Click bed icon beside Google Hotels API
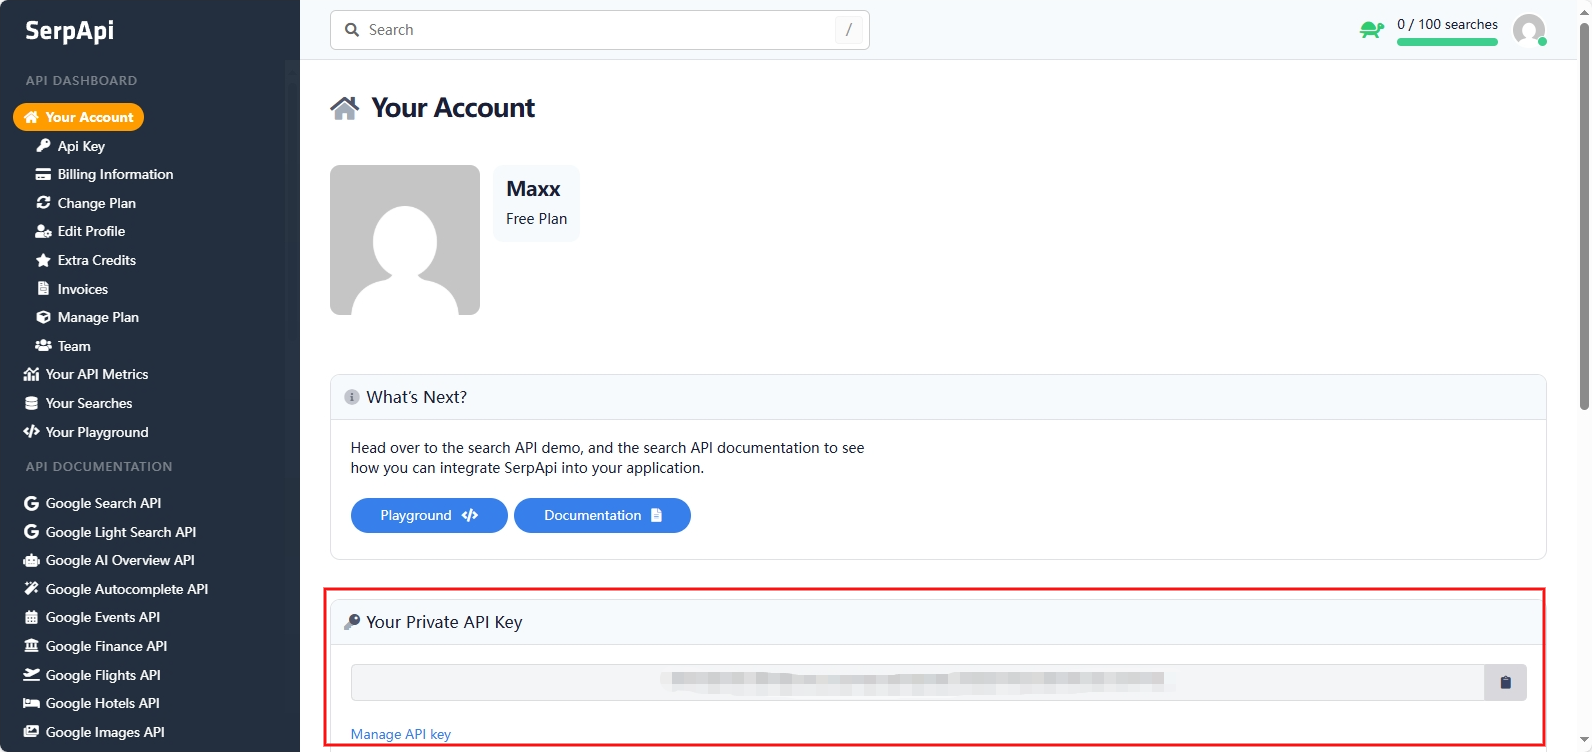Screen dimensions: 1592x752 pos(31,703)
